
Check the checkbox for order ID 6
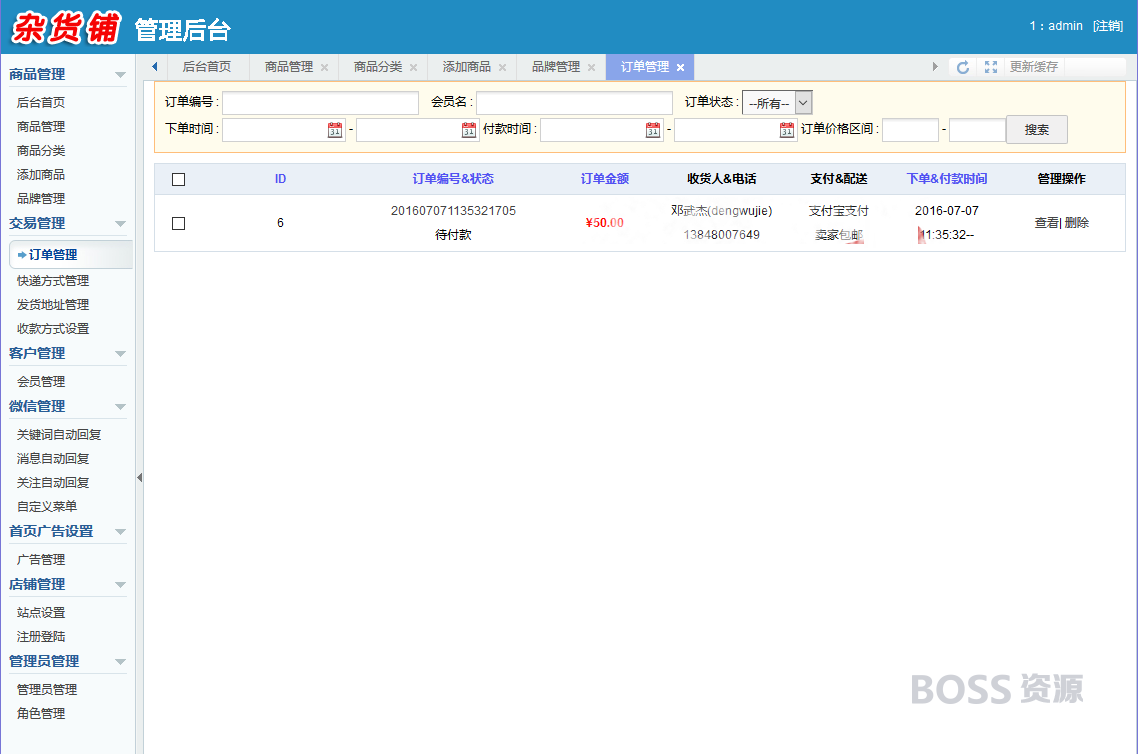179,224
